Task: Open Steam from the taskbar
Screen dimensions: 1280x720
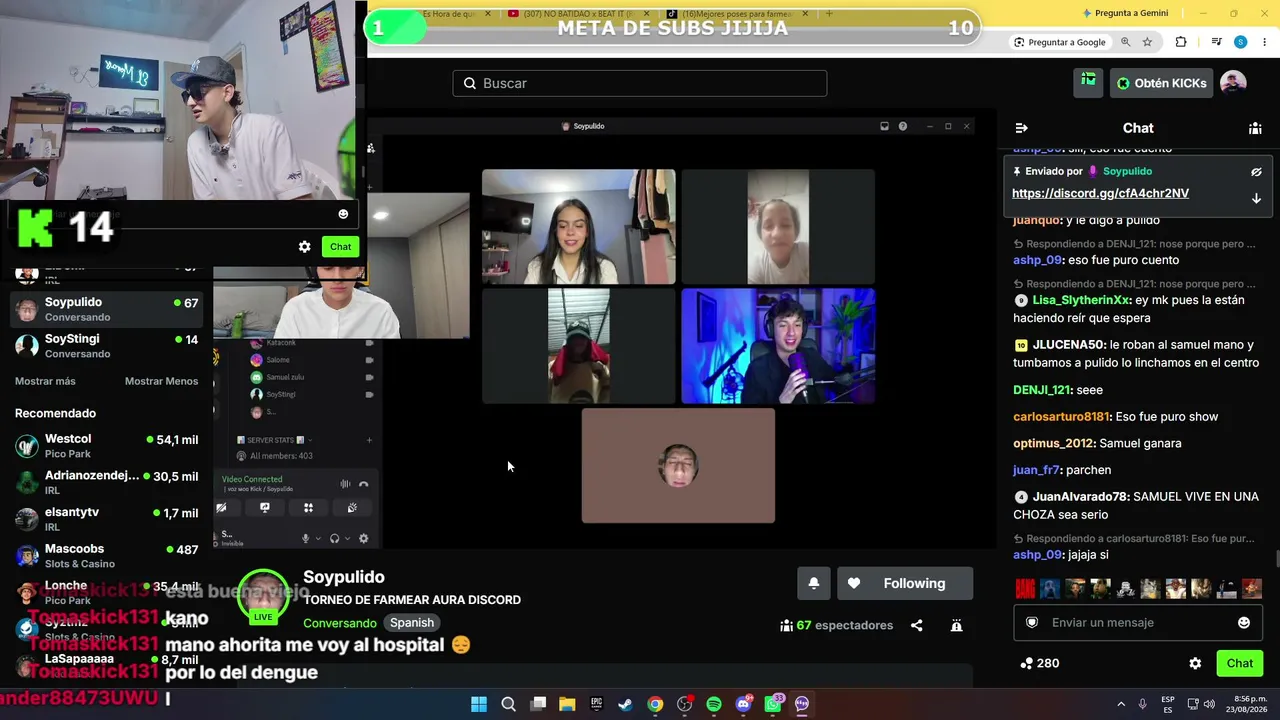Action: [x=625, y=704]
